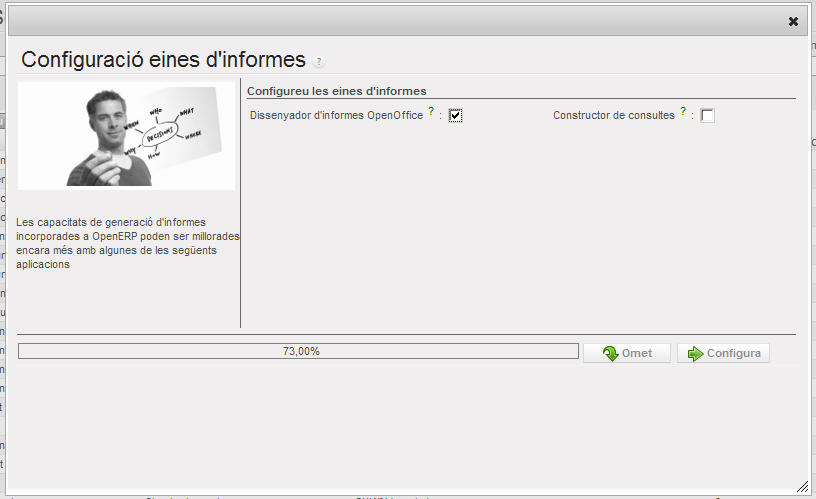Click the help icon beside the dialog title
The height and width of the screenshot is (499, 816).
click(319, 62)
